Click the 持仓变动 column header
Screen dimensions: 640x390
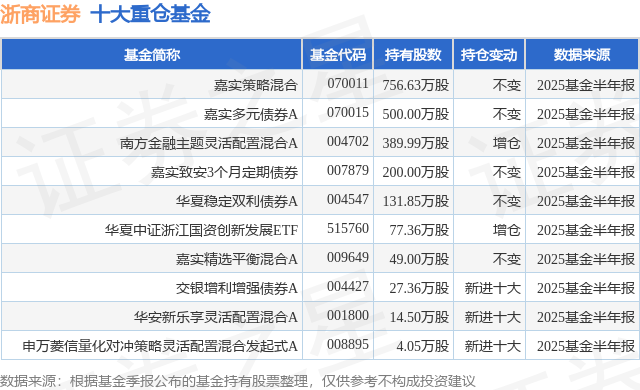point(489,55)
